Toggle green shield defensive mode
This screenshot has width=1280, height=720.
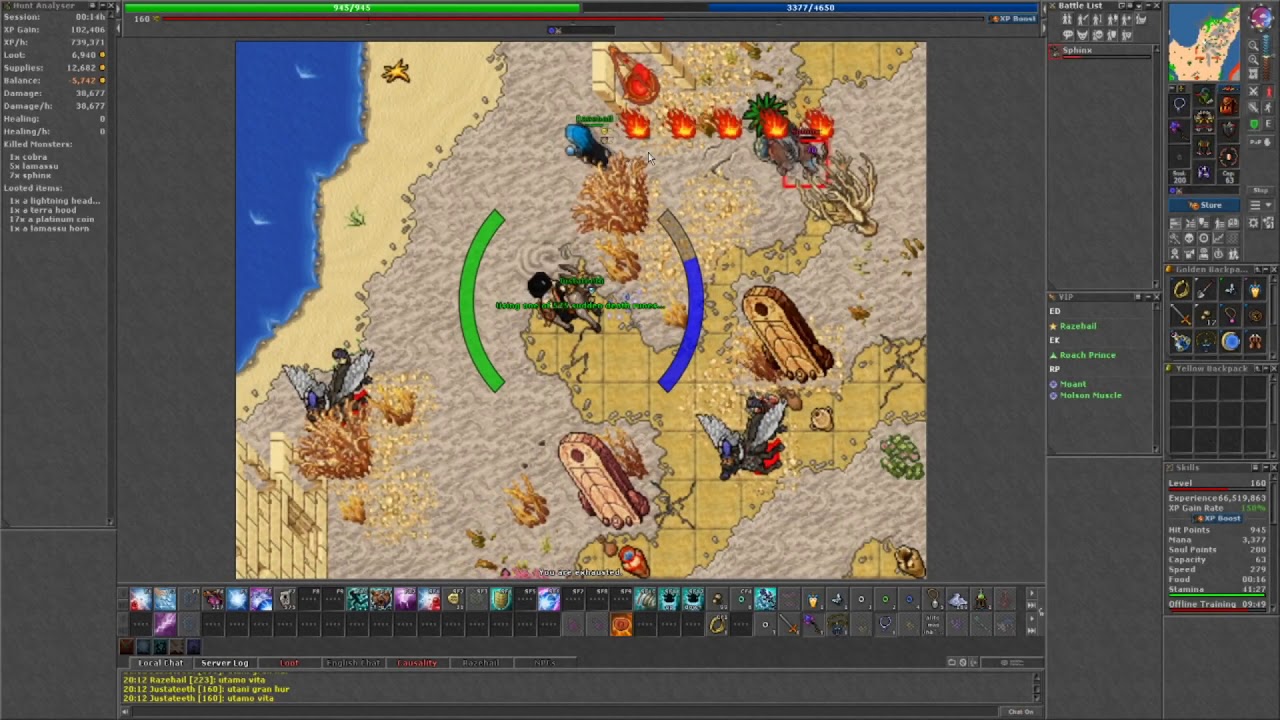(1254, 124)
